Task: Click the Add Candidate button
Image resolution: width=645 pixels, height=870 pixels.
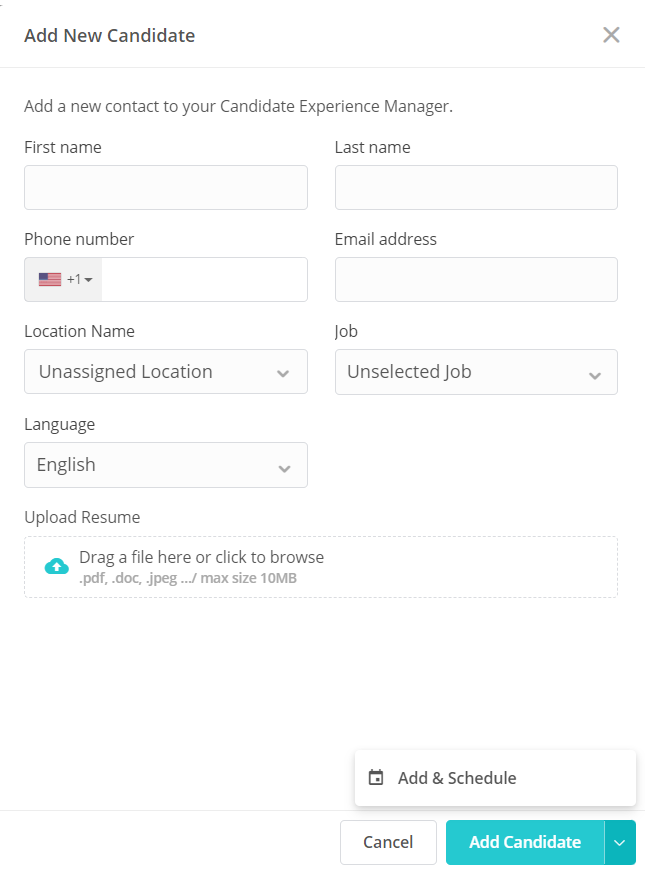Action: pos(524,842)
